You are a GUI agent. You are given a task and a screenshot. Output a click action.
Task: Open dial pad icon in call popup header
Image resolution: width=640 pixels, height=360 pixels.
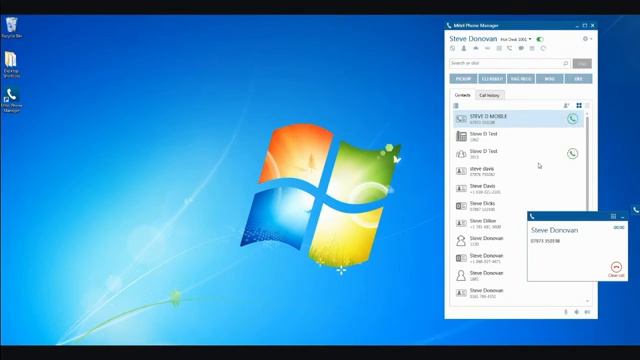[613, 216]
